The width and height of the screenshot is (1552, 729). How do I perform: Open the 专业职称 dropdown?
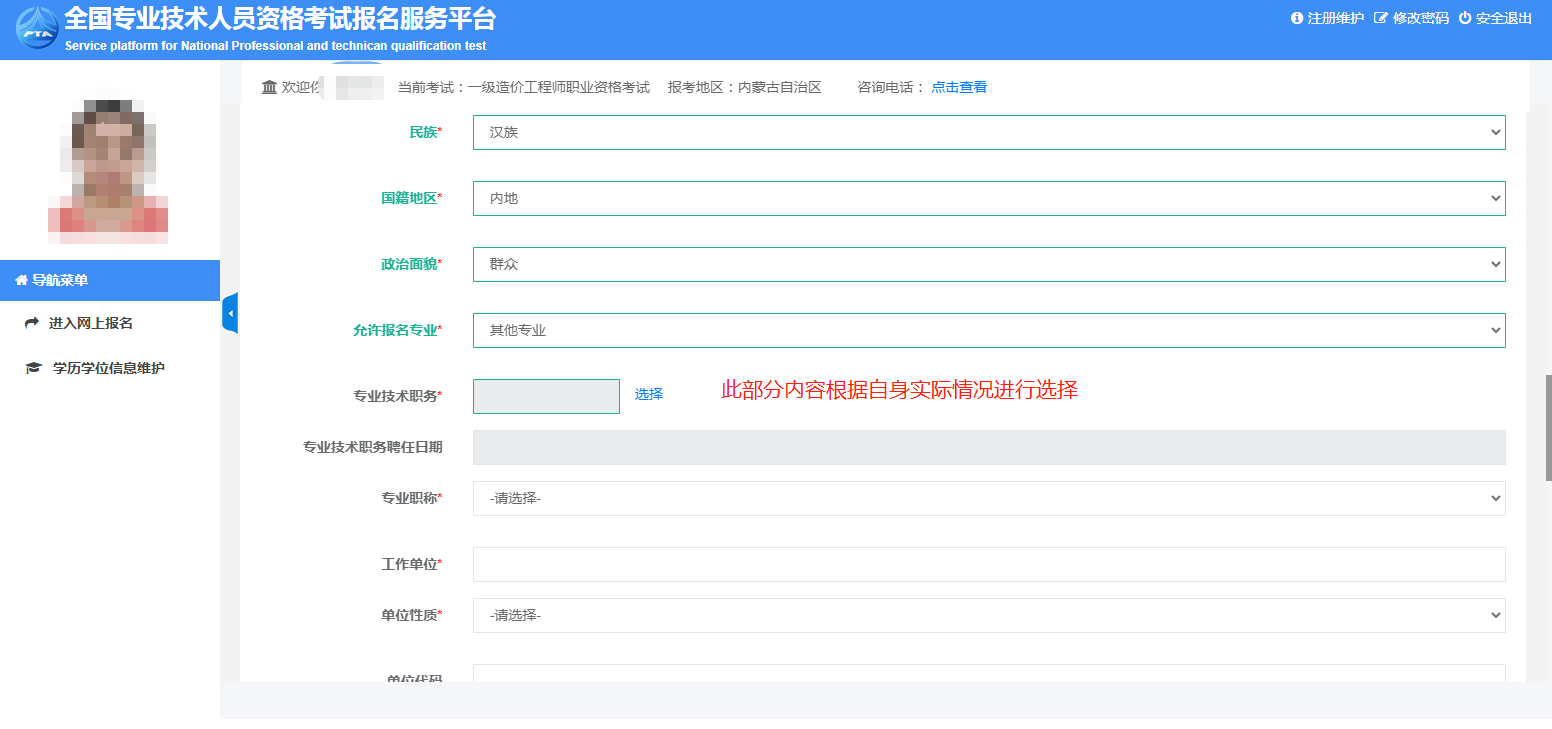pos(988,498)
